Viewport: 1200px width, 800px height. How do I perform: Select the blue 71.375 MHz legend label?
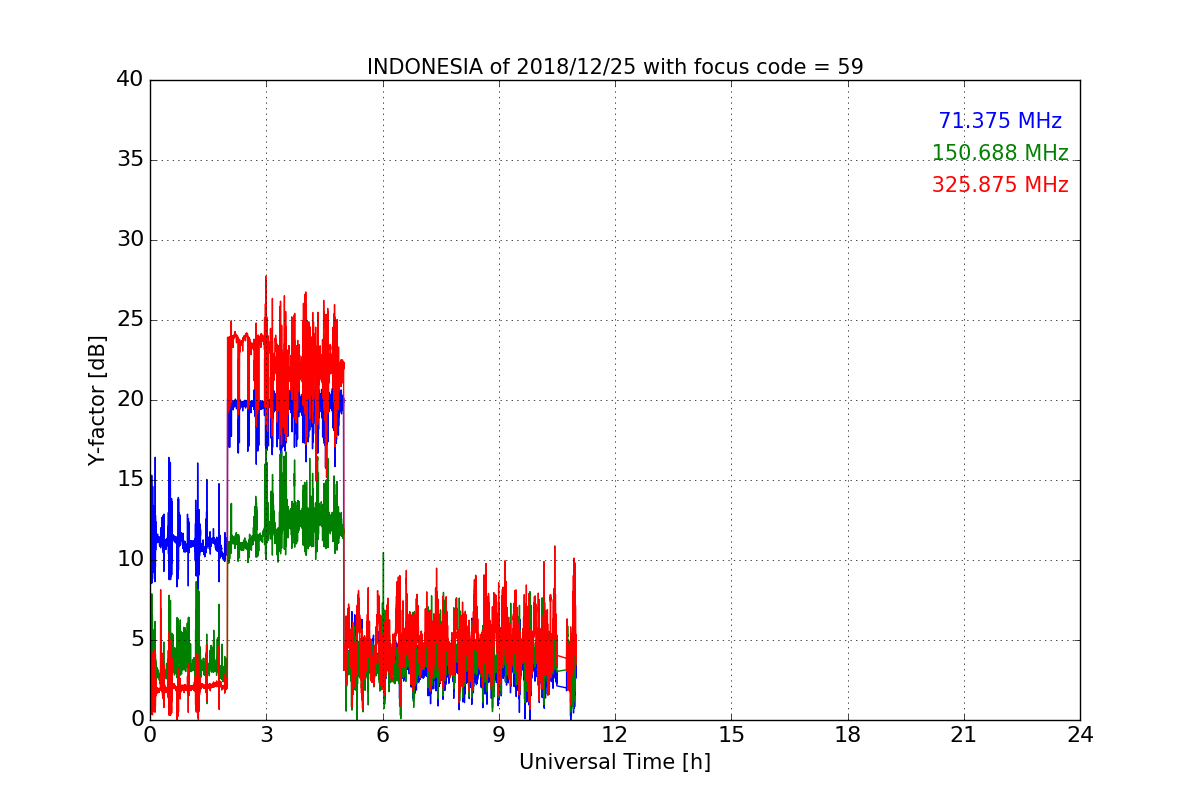pyautogui.click(x=1000, y=121)
